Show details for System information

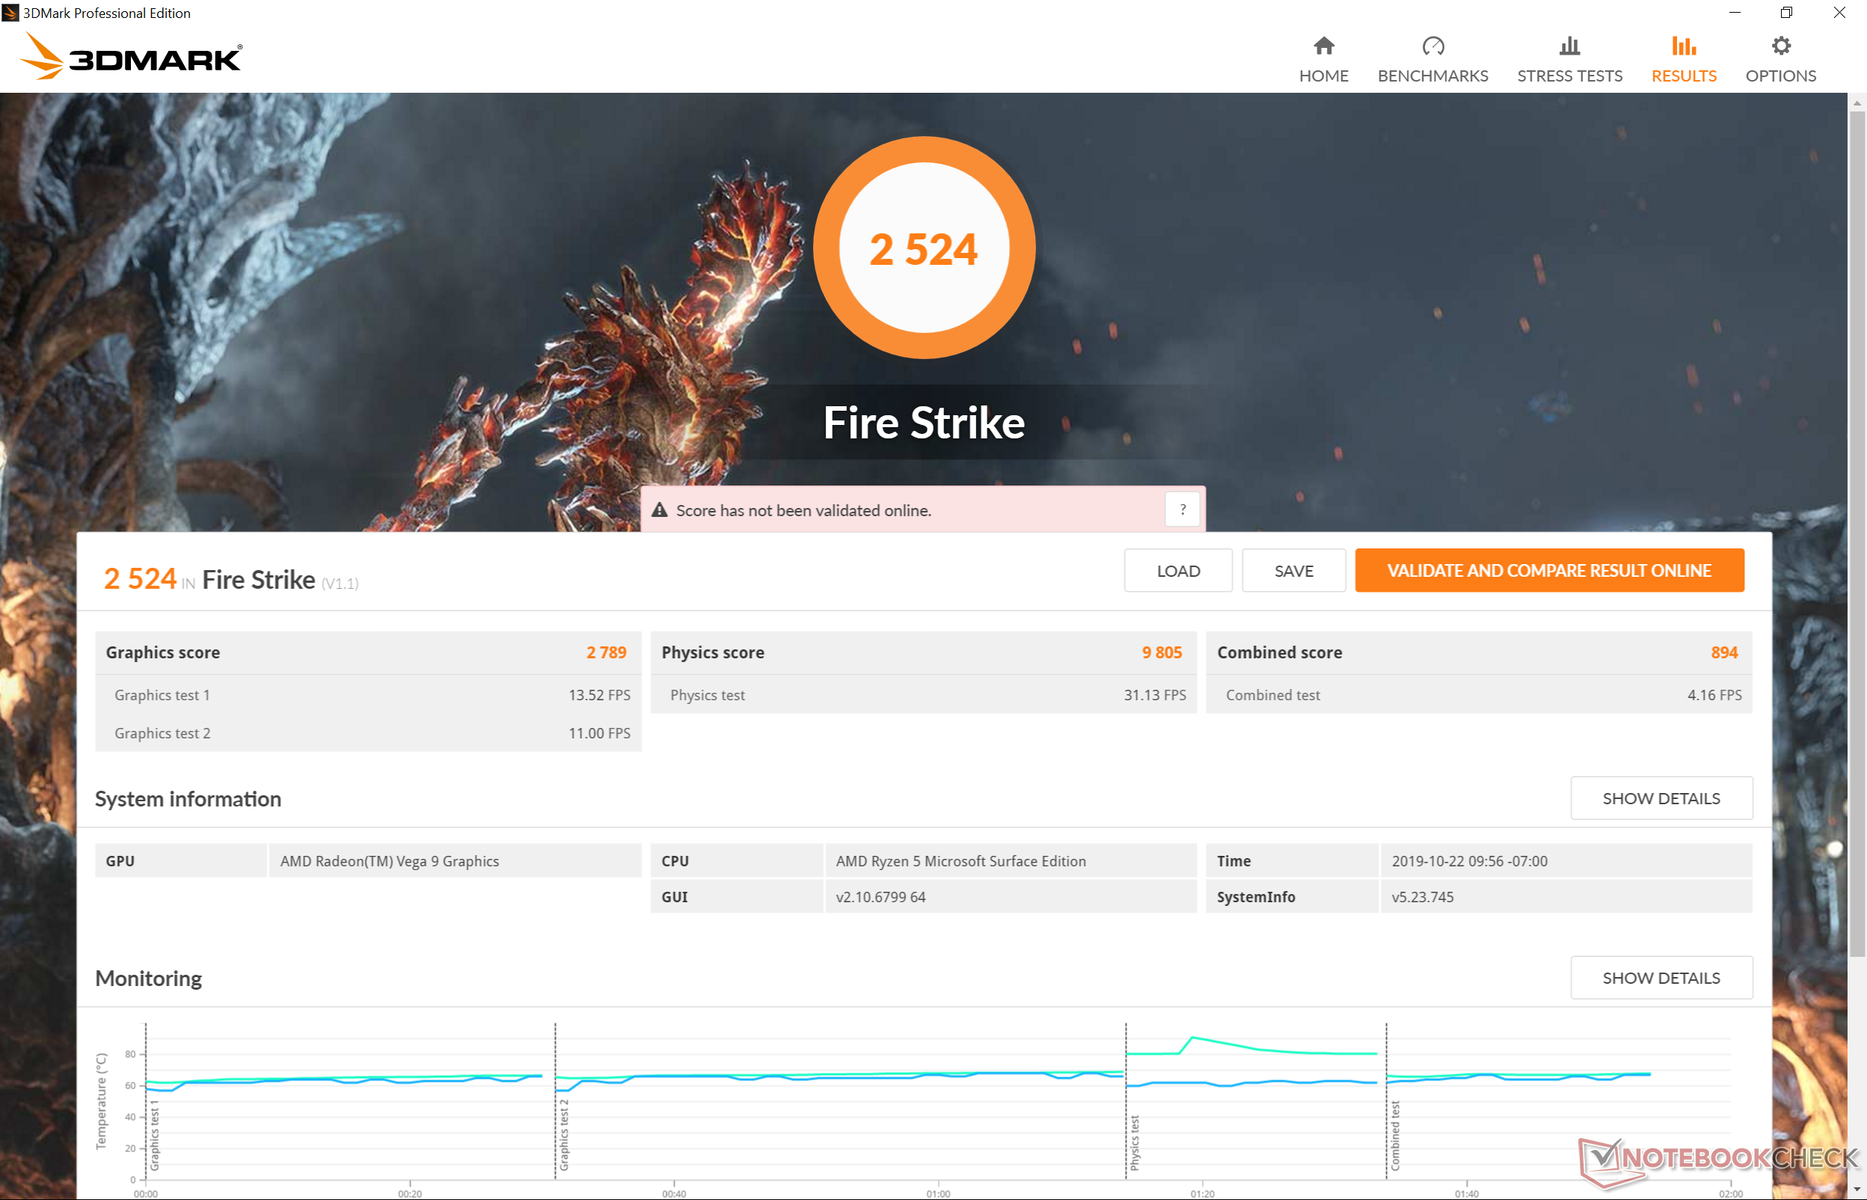1661,798
